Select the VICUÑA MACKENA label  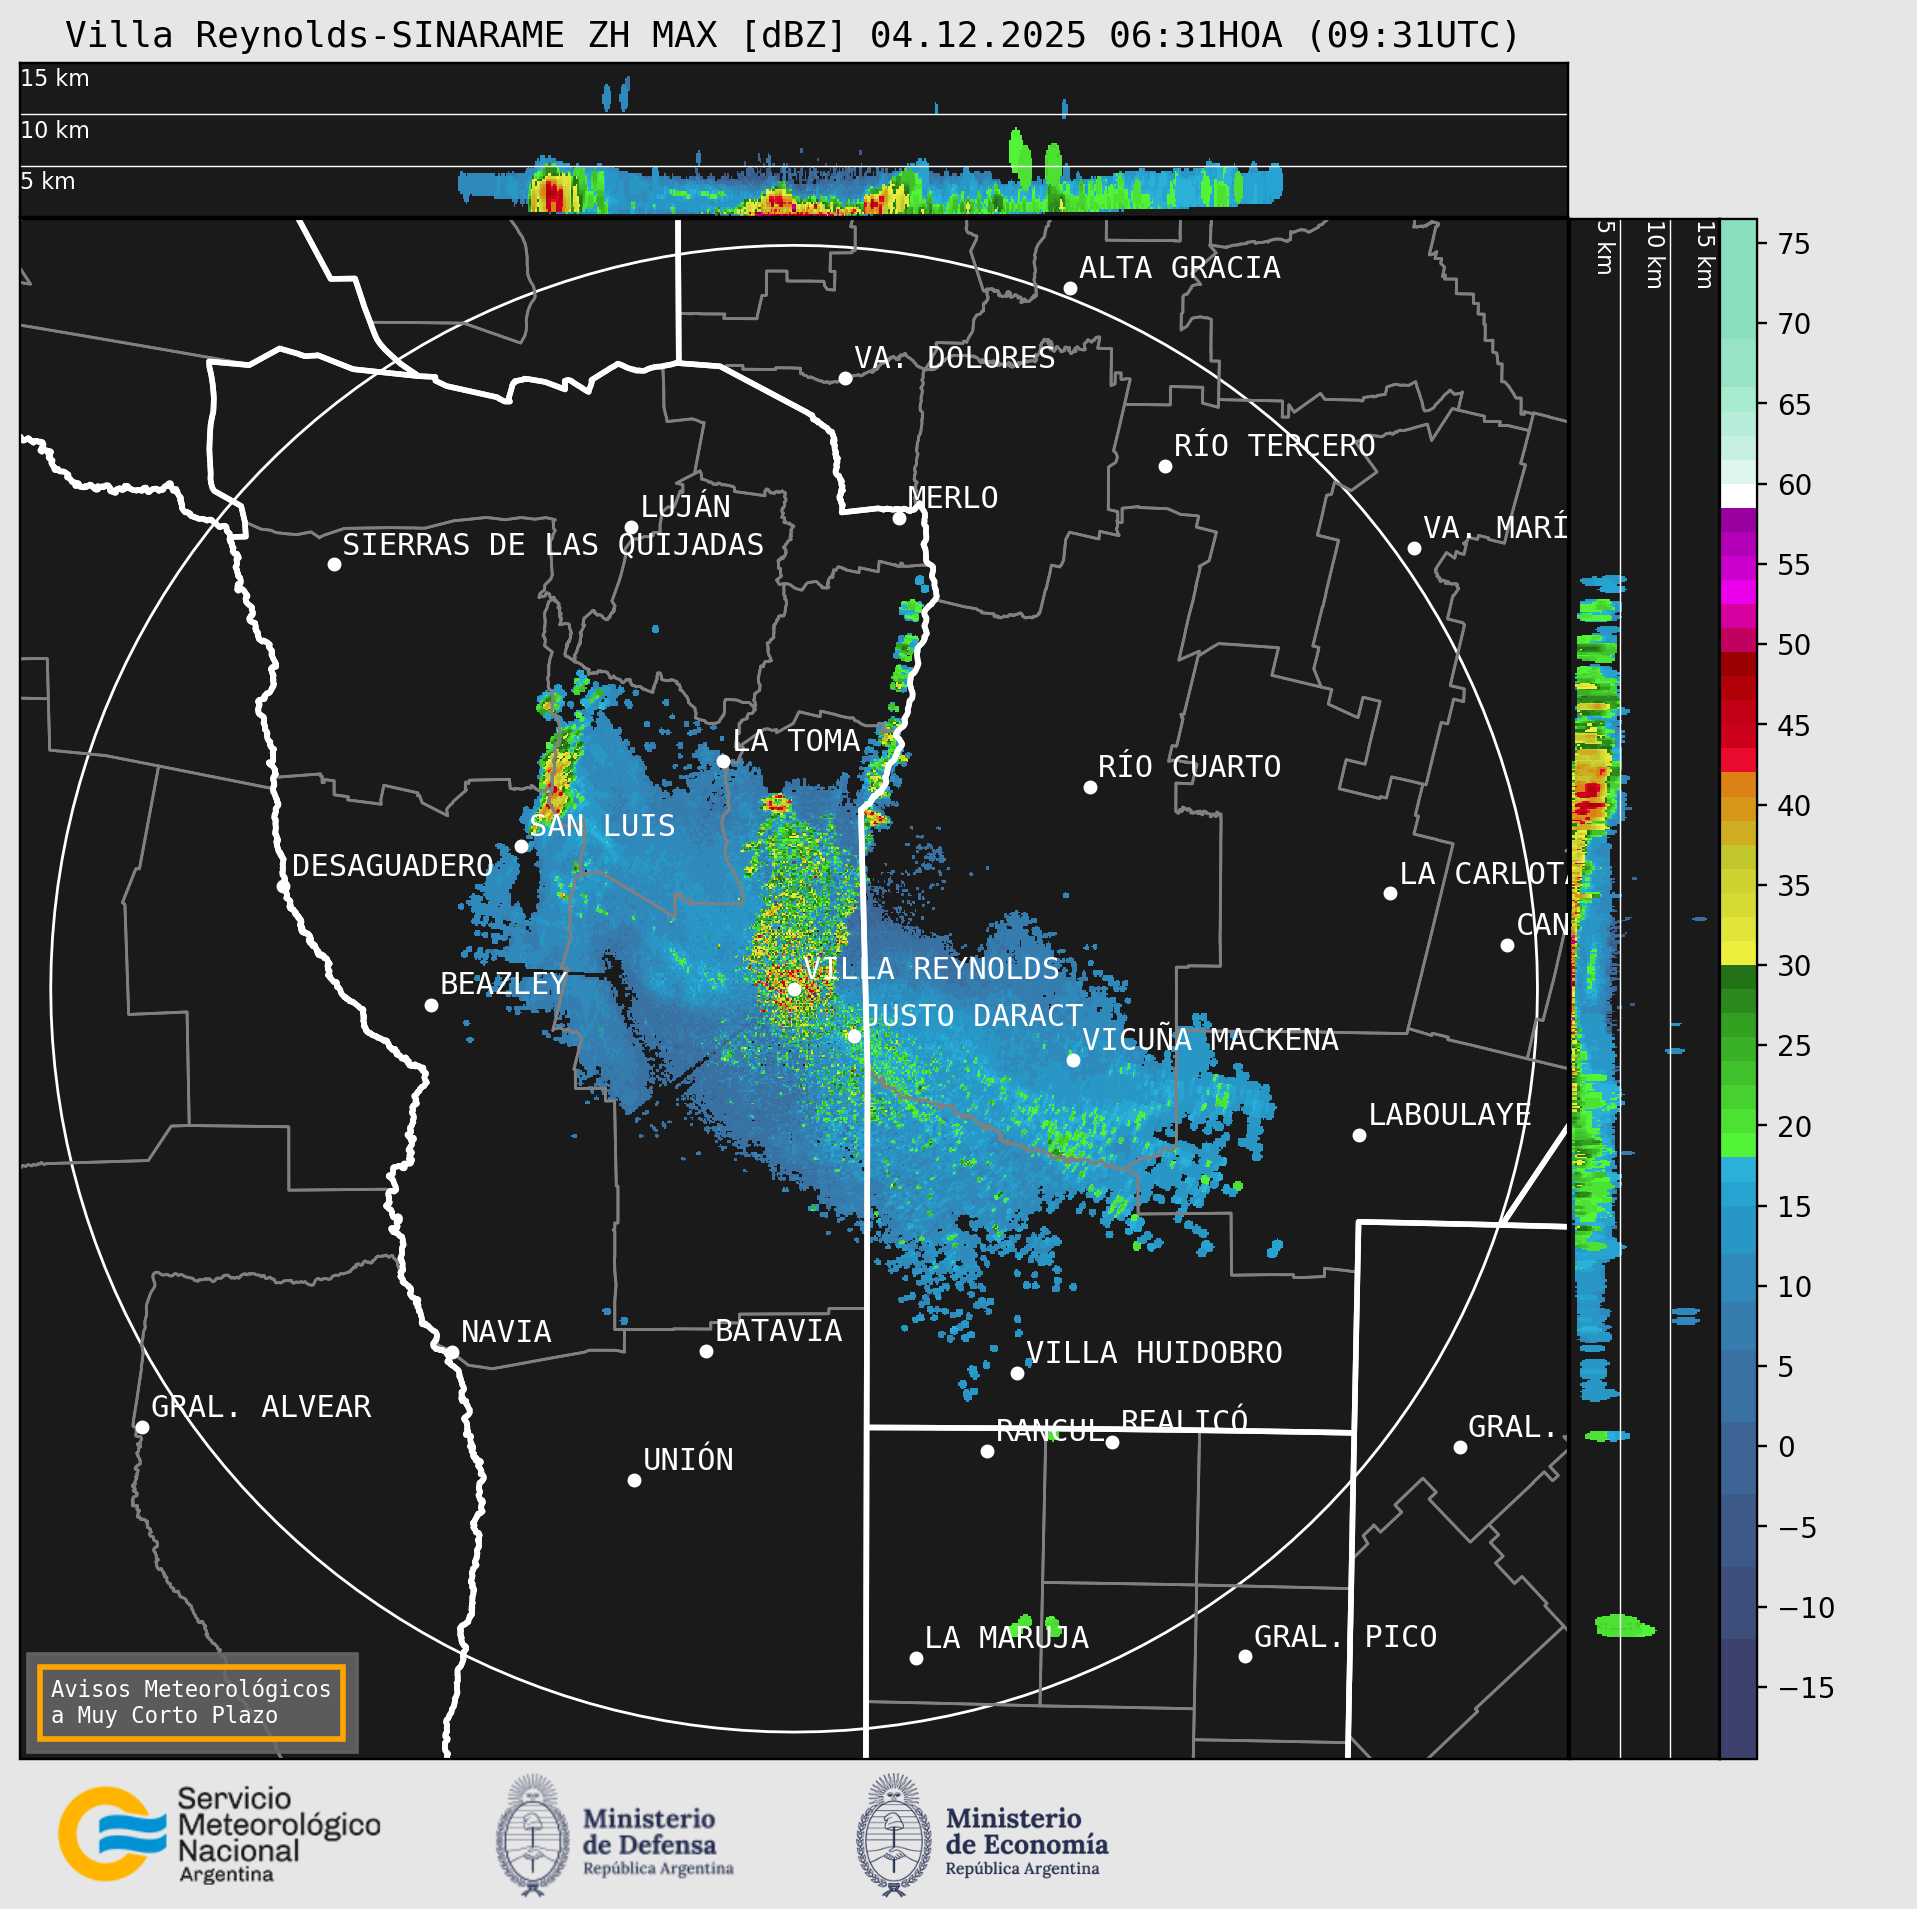[x=1210, y=1039]
